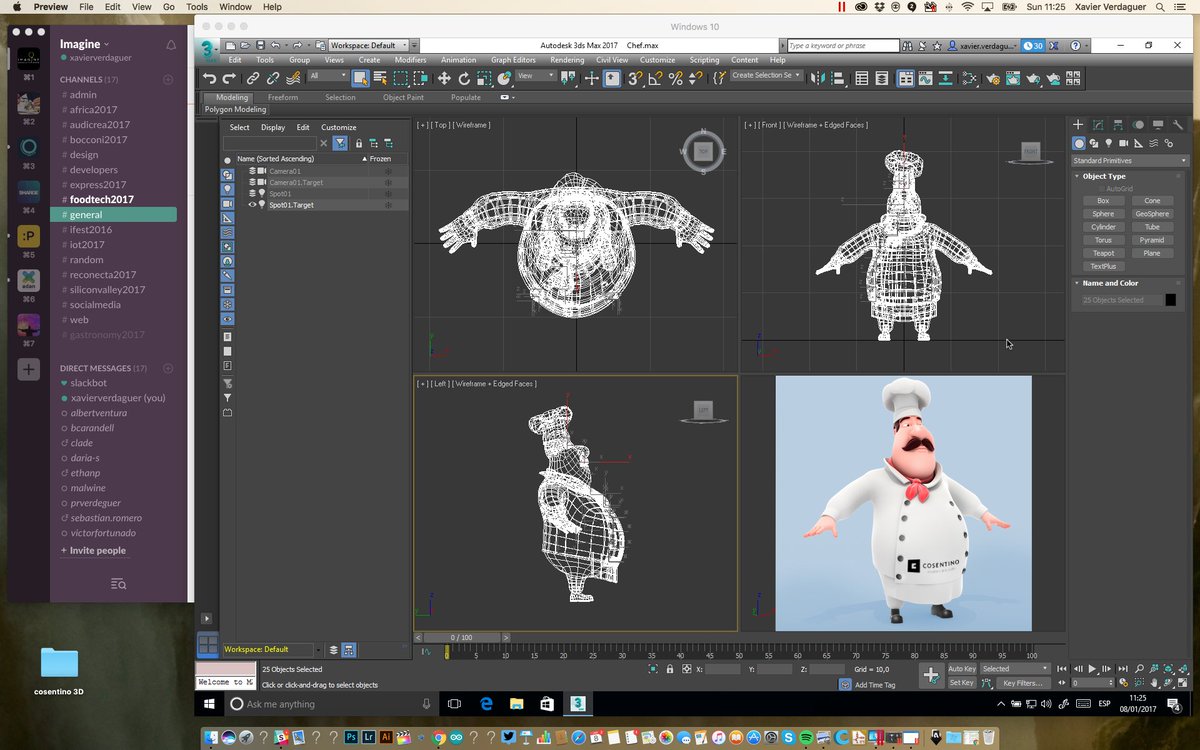Image resolution: width=1200 pixels, height=750 pixels.
Task: Click the Sphere primitive button
Action: click(1103, 214)
